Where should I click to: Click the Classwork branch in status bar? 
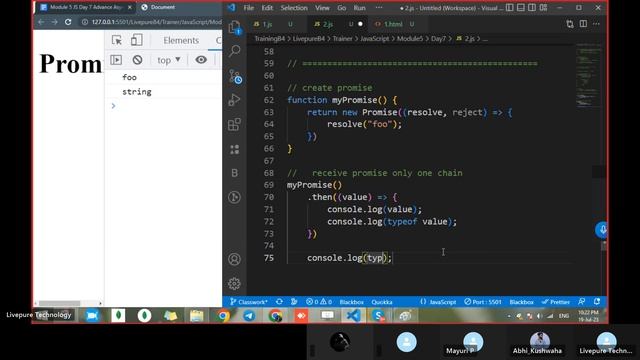pos(249,302)
